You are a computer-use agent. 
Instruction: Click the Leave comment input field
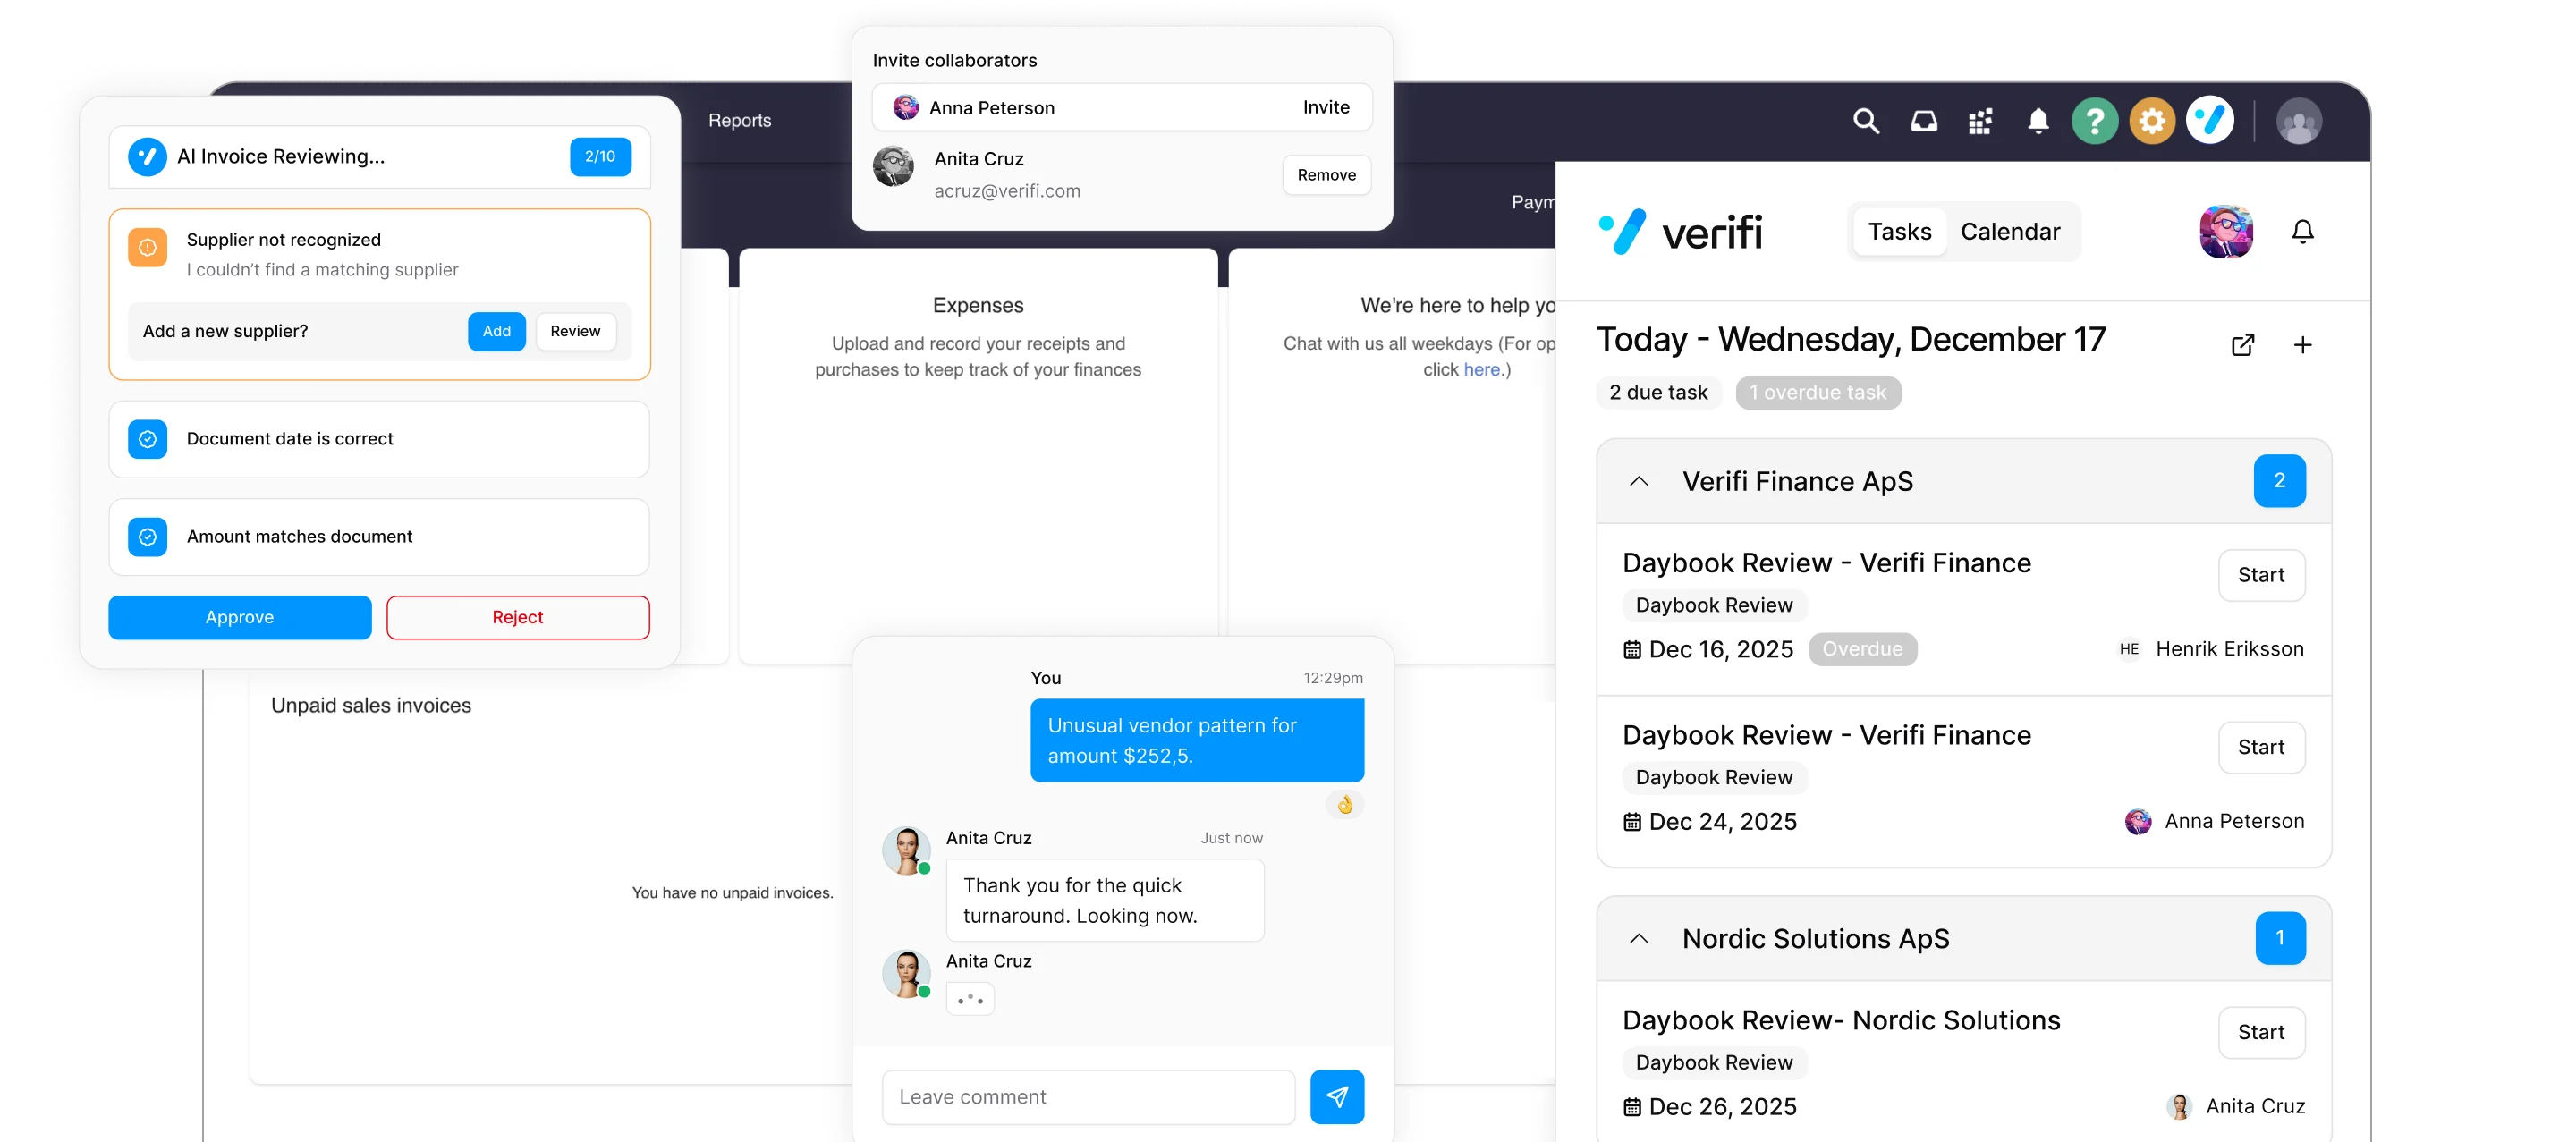pyautogui.click(x=1088, y=1097)
